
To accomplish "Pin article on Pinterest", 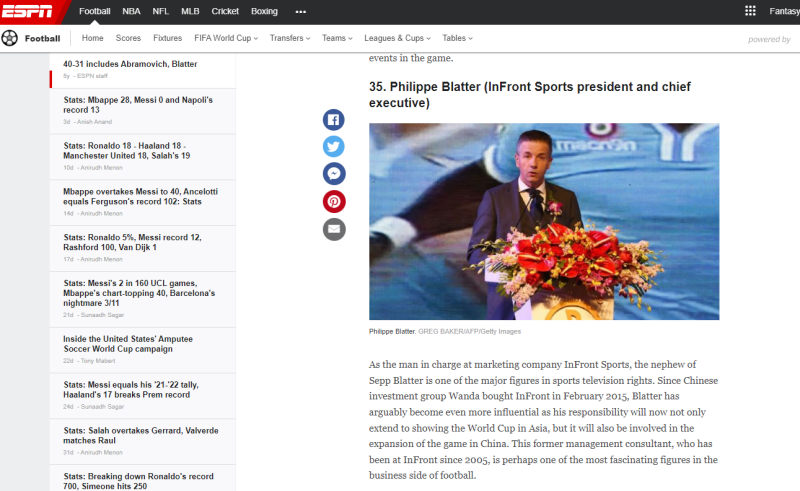I will click(334, 201).
